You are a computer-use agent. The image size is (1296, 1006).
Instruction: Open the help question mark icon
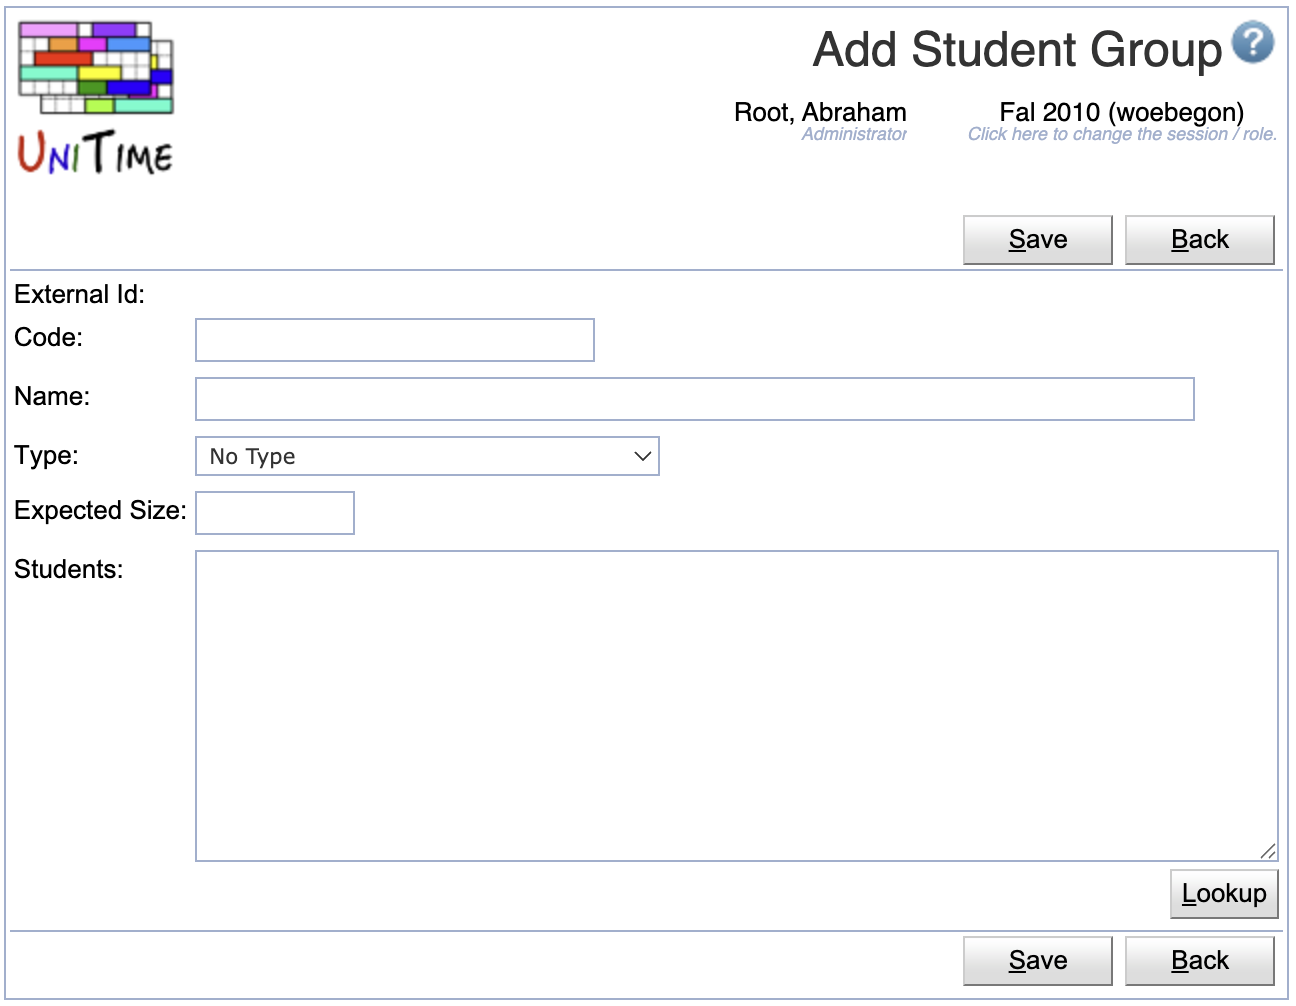[x=1252, y=43]
